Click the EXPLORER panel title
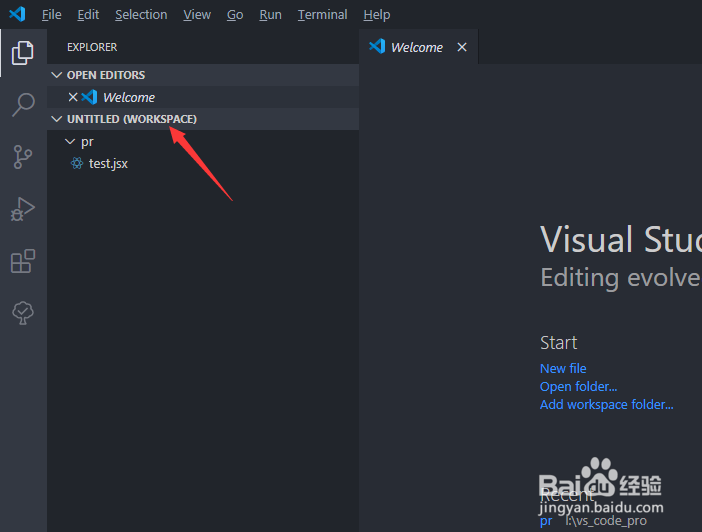Screen dimensions: 702x532 click(92, 47)
